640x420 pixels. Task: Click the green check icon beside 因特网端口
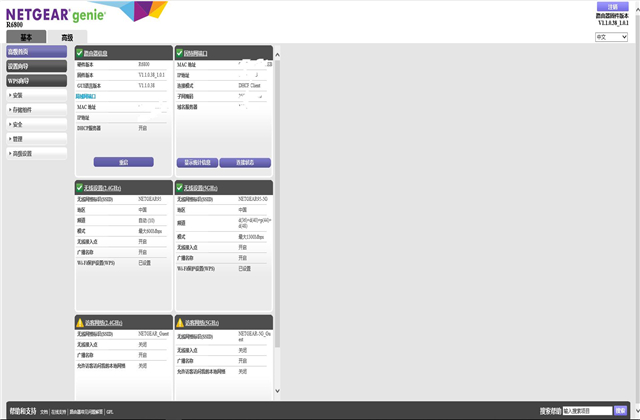coord(180,52)
